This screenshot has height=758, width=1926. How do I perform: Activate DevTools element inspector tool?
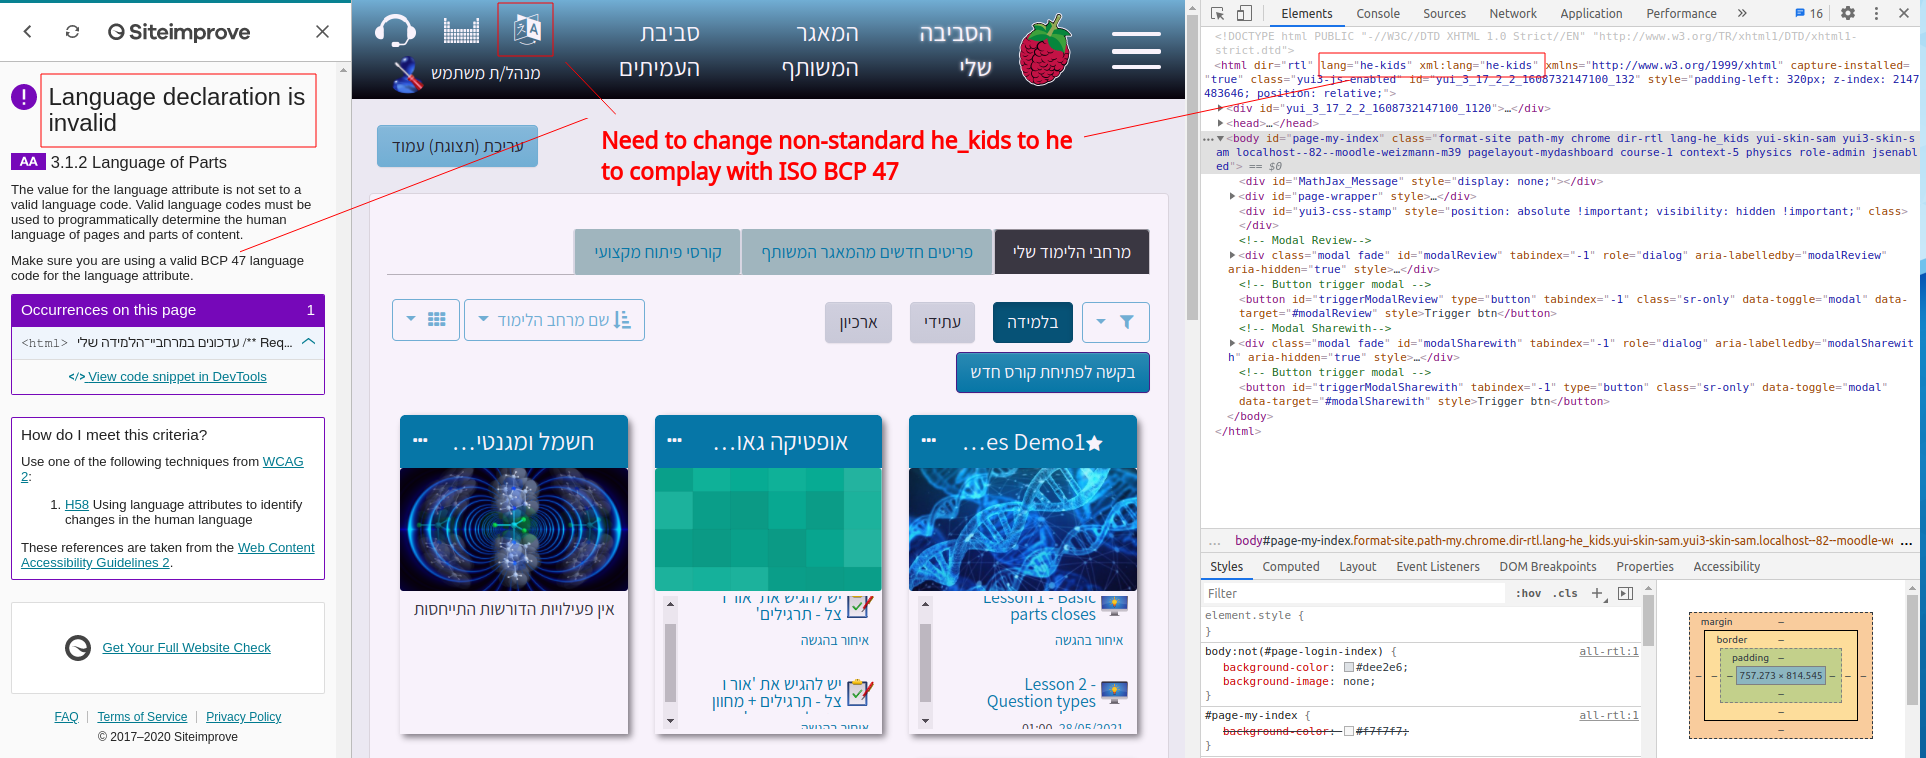click(1217, 13)
